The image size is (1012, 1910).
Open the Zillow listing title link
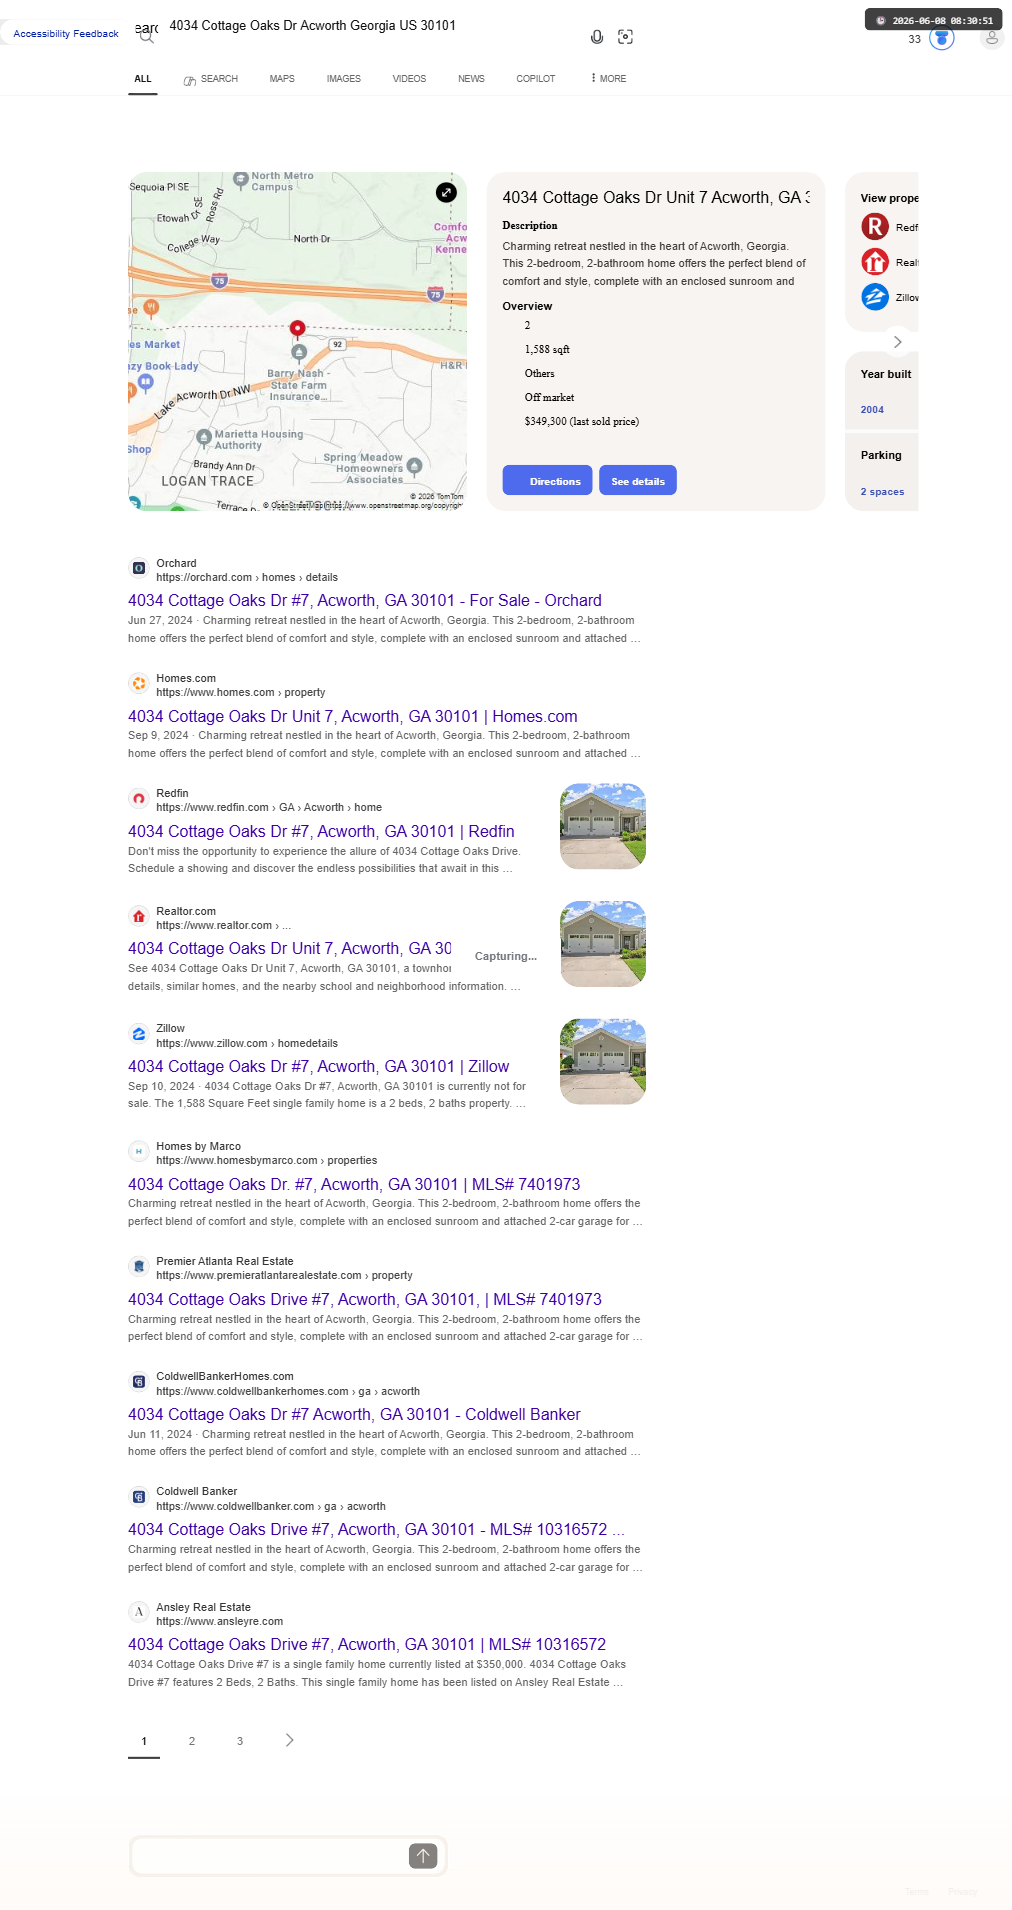(x=319, y=1066)
